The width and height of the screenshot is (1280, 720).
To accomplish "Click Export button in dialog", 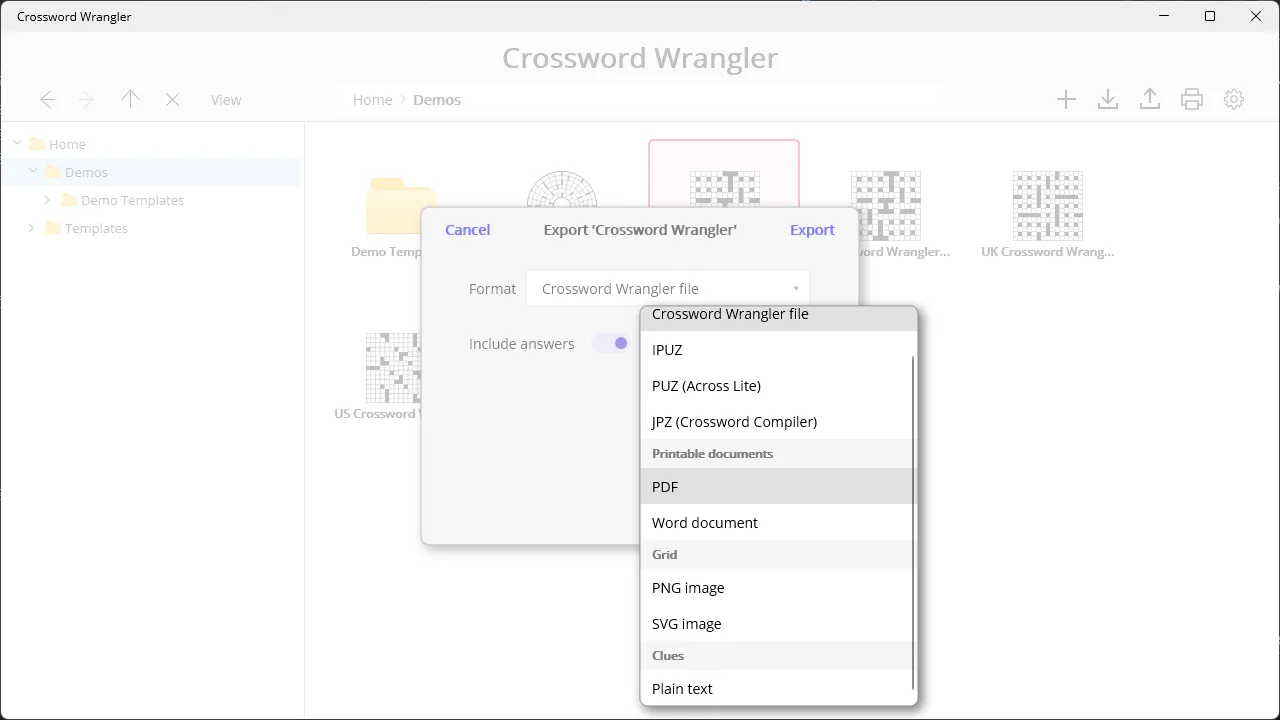I will tap(812, 230).
